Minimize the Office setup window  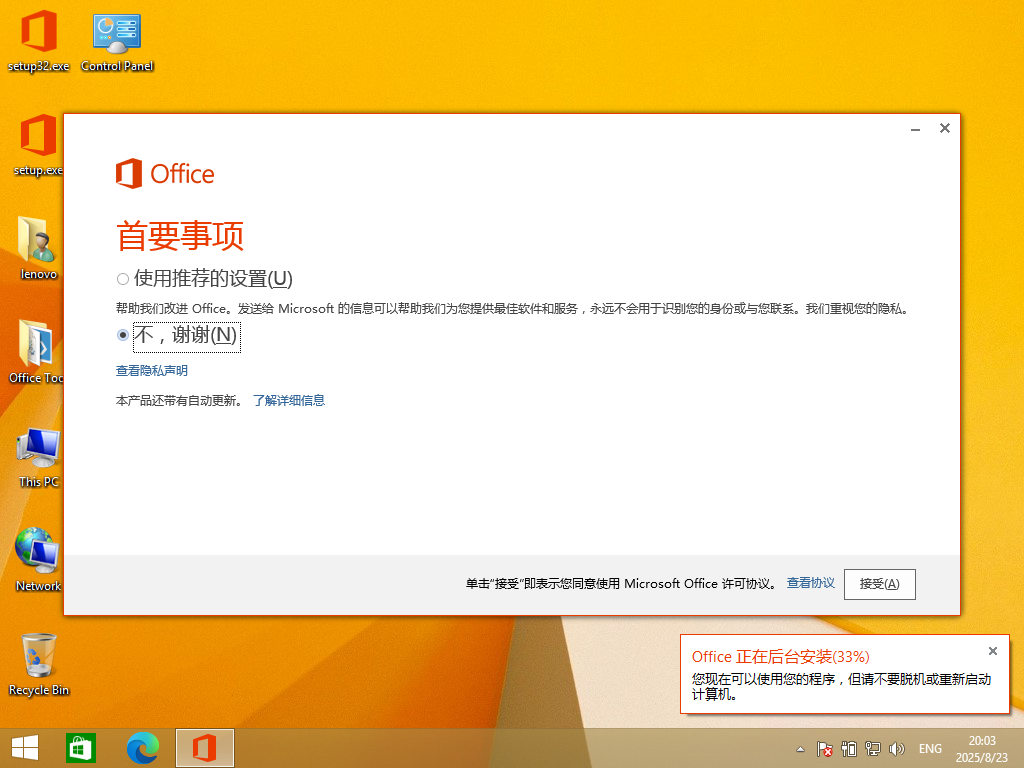tap(915, 129)
